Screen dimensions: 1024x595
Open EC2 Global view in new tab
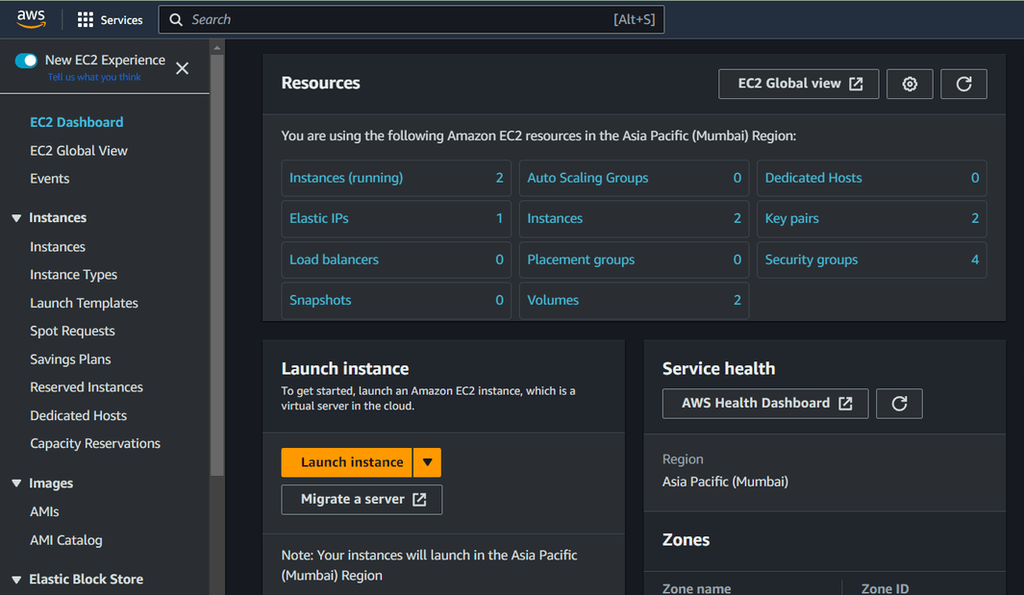798,84
